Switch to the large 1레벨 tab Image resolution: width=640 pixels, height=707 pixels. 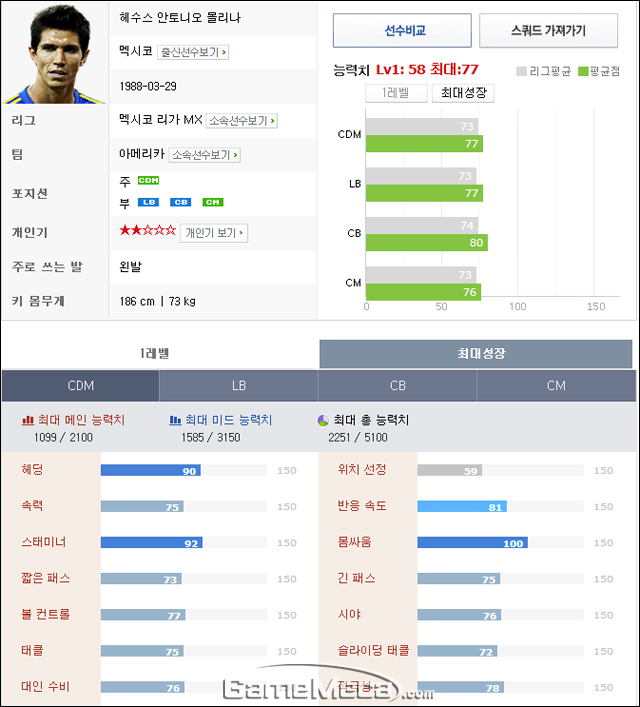[x=155, y=354]
